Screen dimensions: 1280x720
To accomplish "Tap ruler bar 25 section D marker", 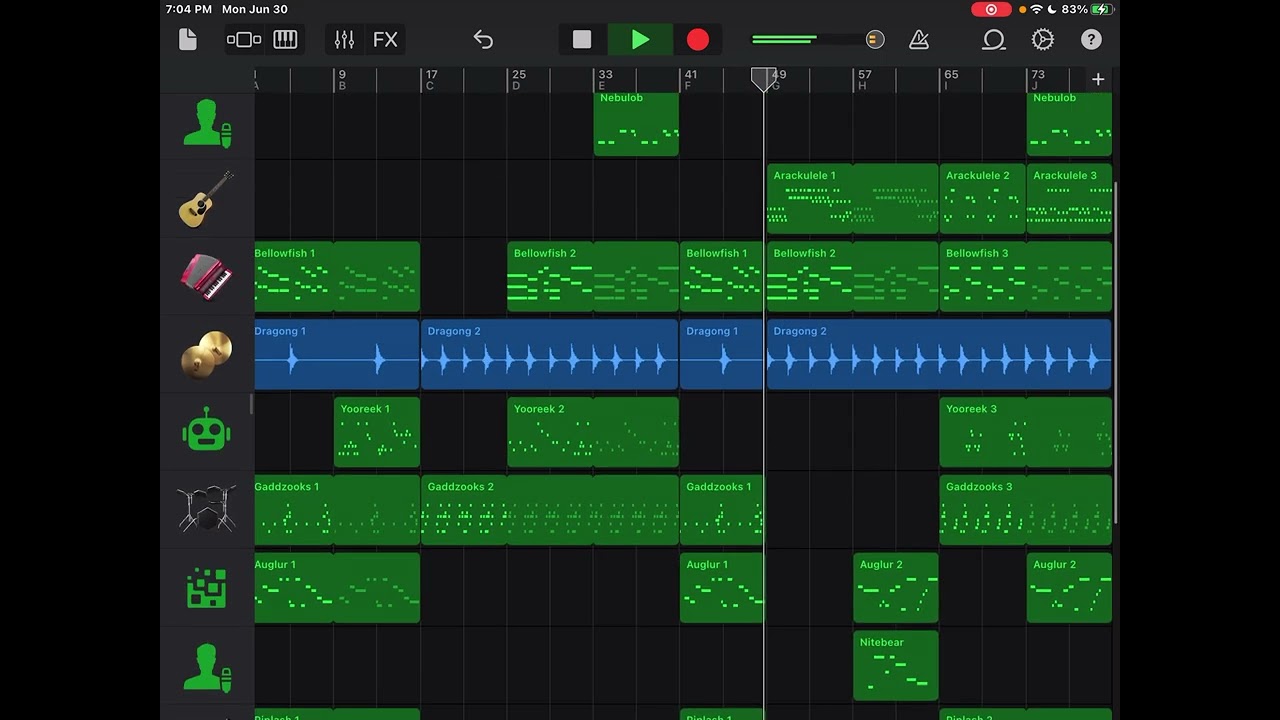I will (517, 80).
